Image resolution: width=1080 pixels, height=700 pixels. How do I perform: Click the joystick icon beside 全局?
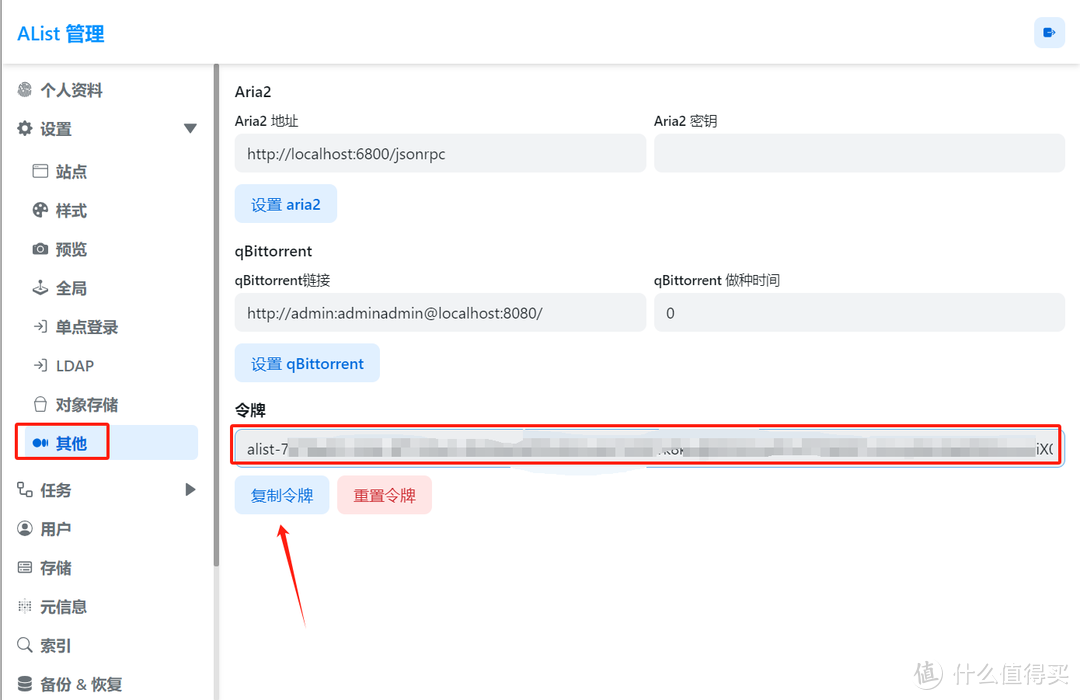tap(41, 288)
